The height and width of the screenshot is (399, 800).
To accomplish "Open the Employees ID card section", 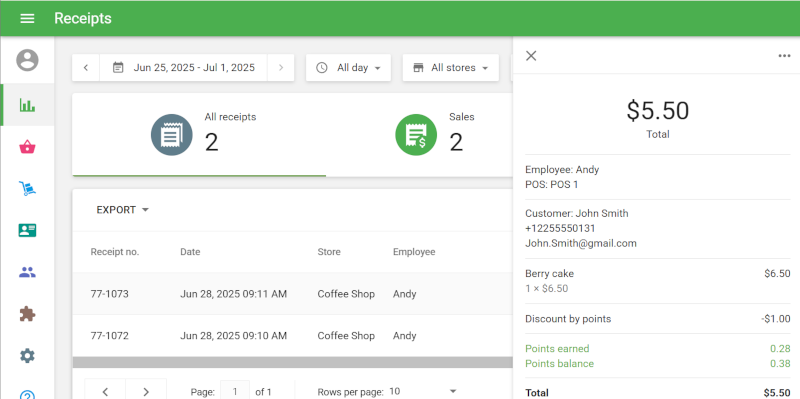I will click(x=27, y=230).
